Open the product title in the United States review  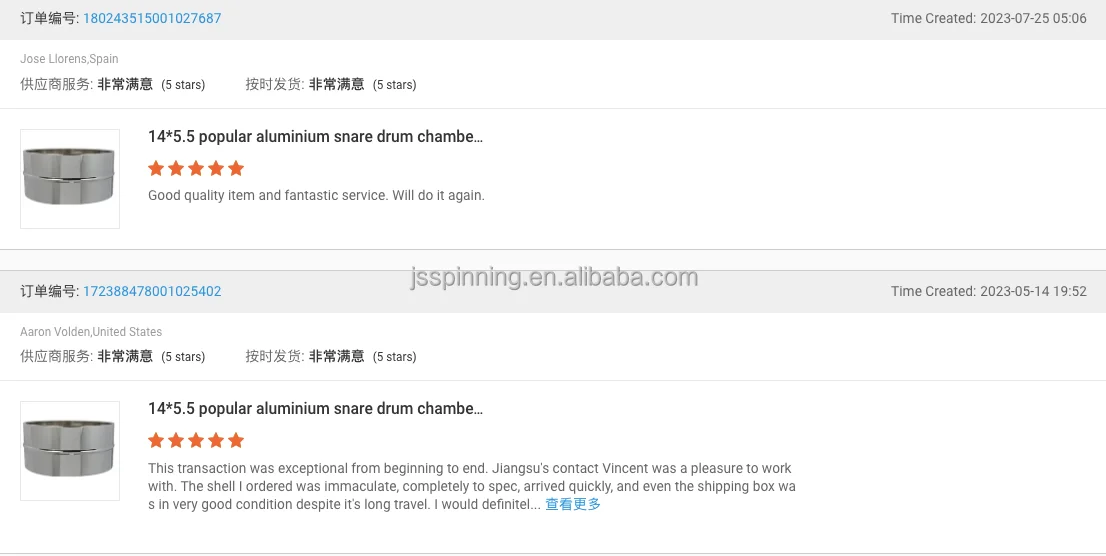click(x=315, y=409)
